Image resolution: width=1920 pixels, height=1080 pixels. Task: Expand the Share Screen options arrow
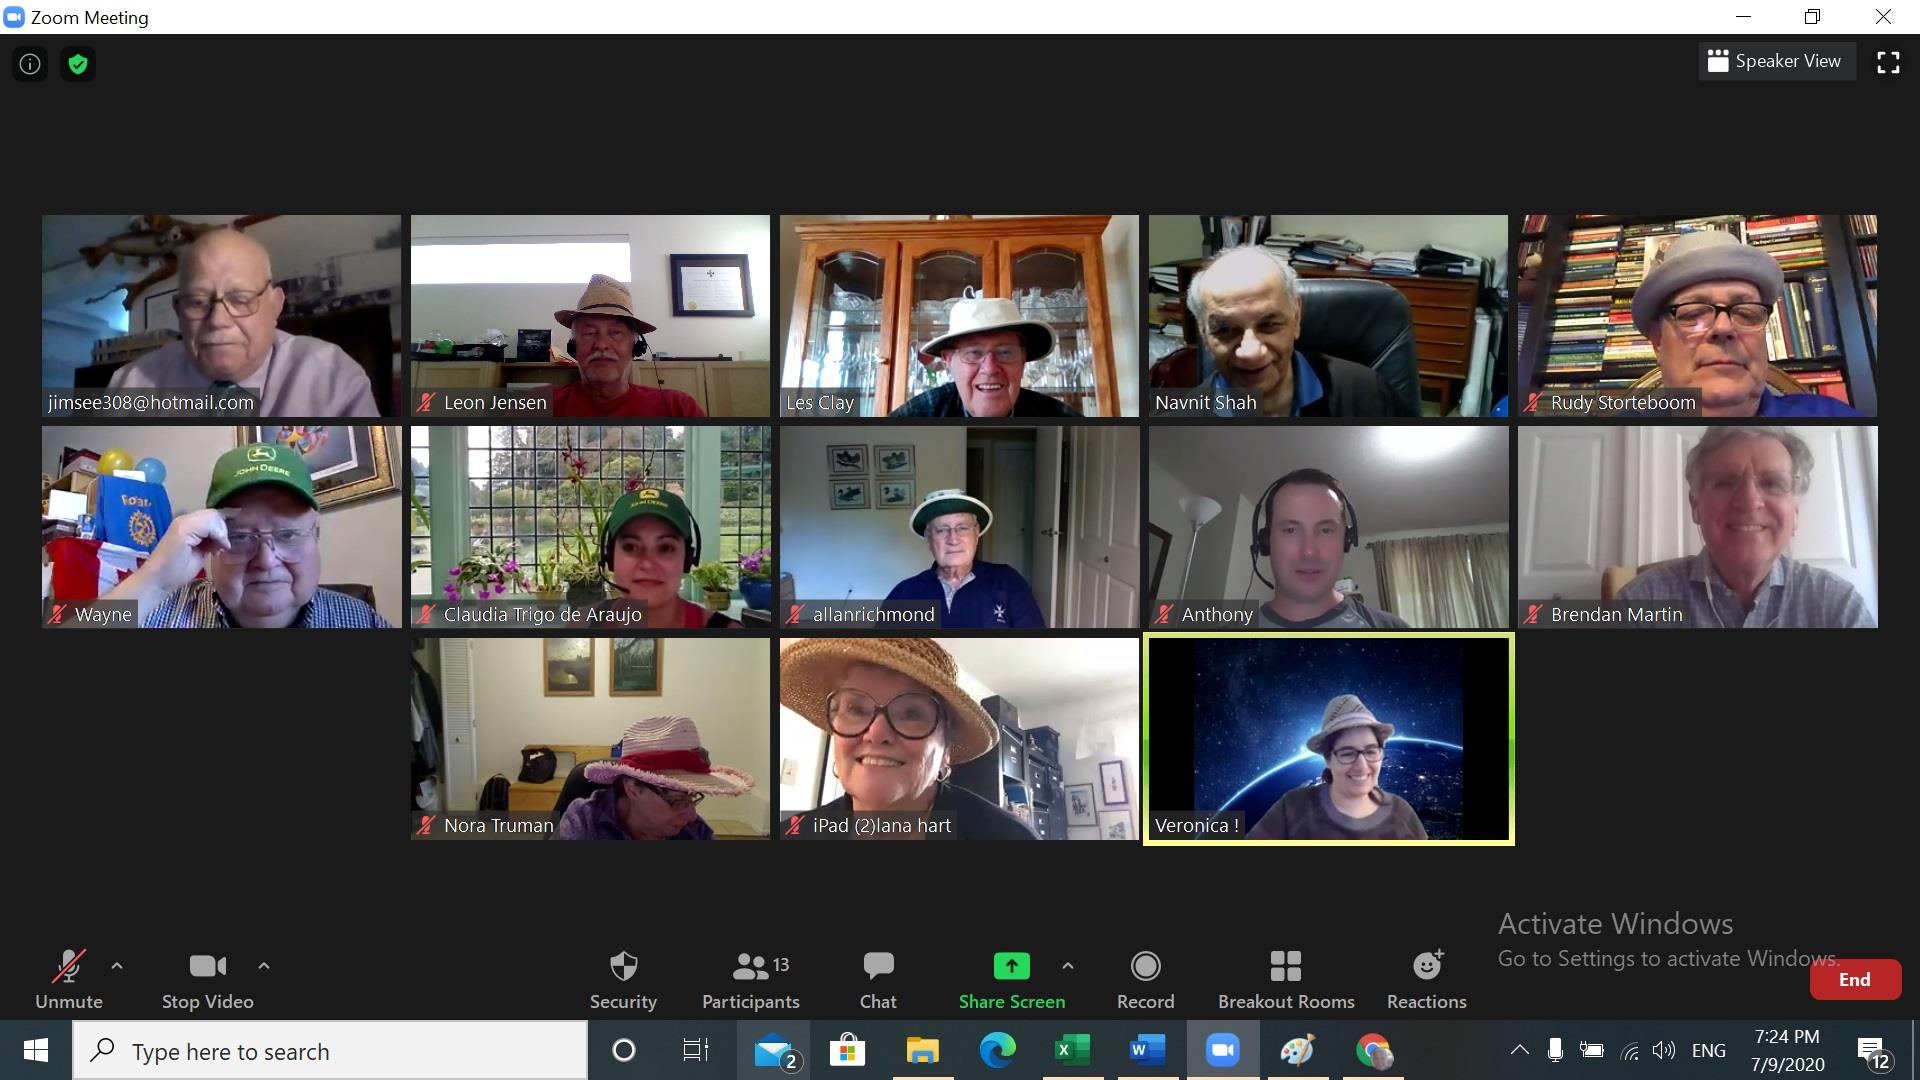point(1068,966)
